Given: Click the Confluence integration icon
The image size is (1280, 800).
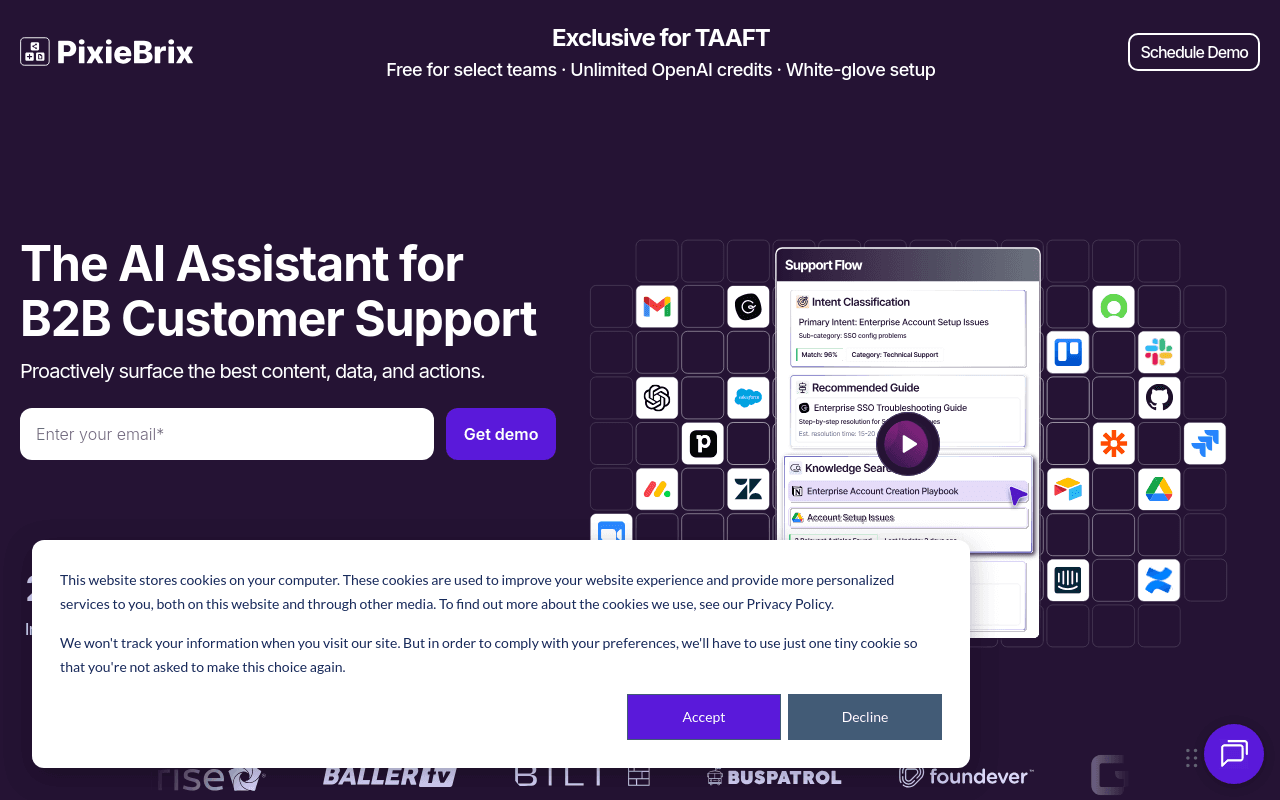Looking at the screenshot, I should coord(1159,580).
